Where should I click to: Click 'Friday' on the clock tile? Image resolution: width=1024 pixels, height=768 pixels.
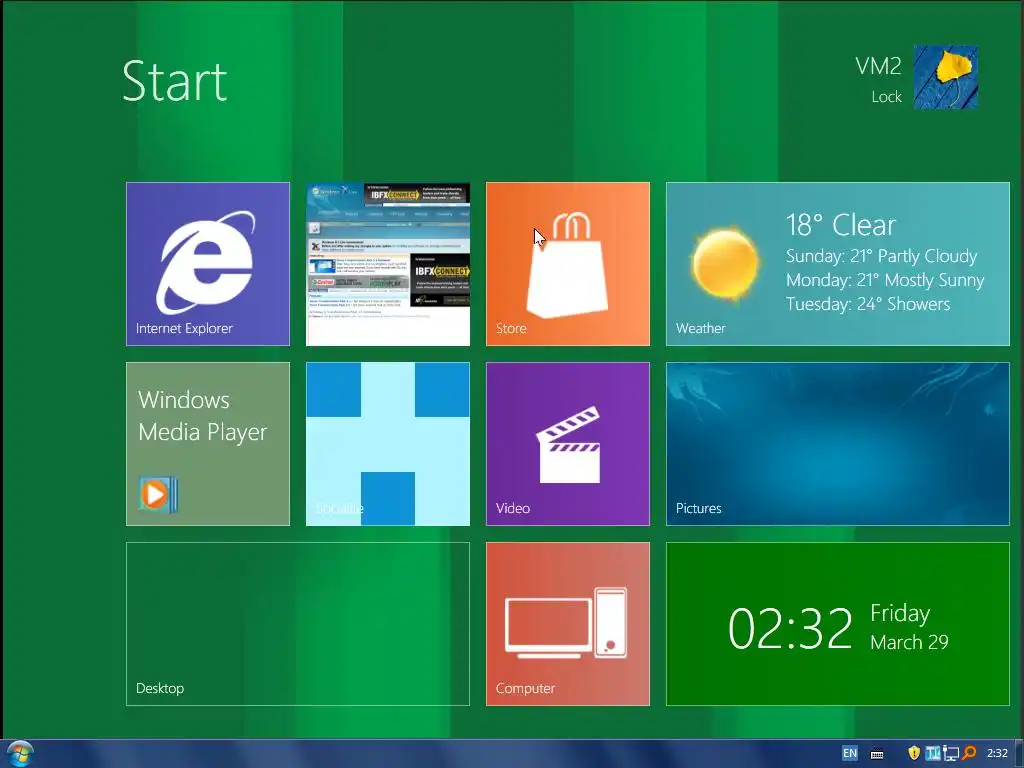(900, 613)
